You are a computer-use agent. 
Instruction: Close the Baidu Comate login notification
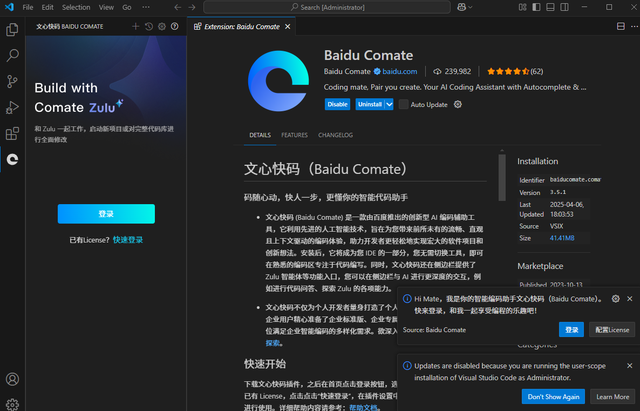tap(630, 299)
